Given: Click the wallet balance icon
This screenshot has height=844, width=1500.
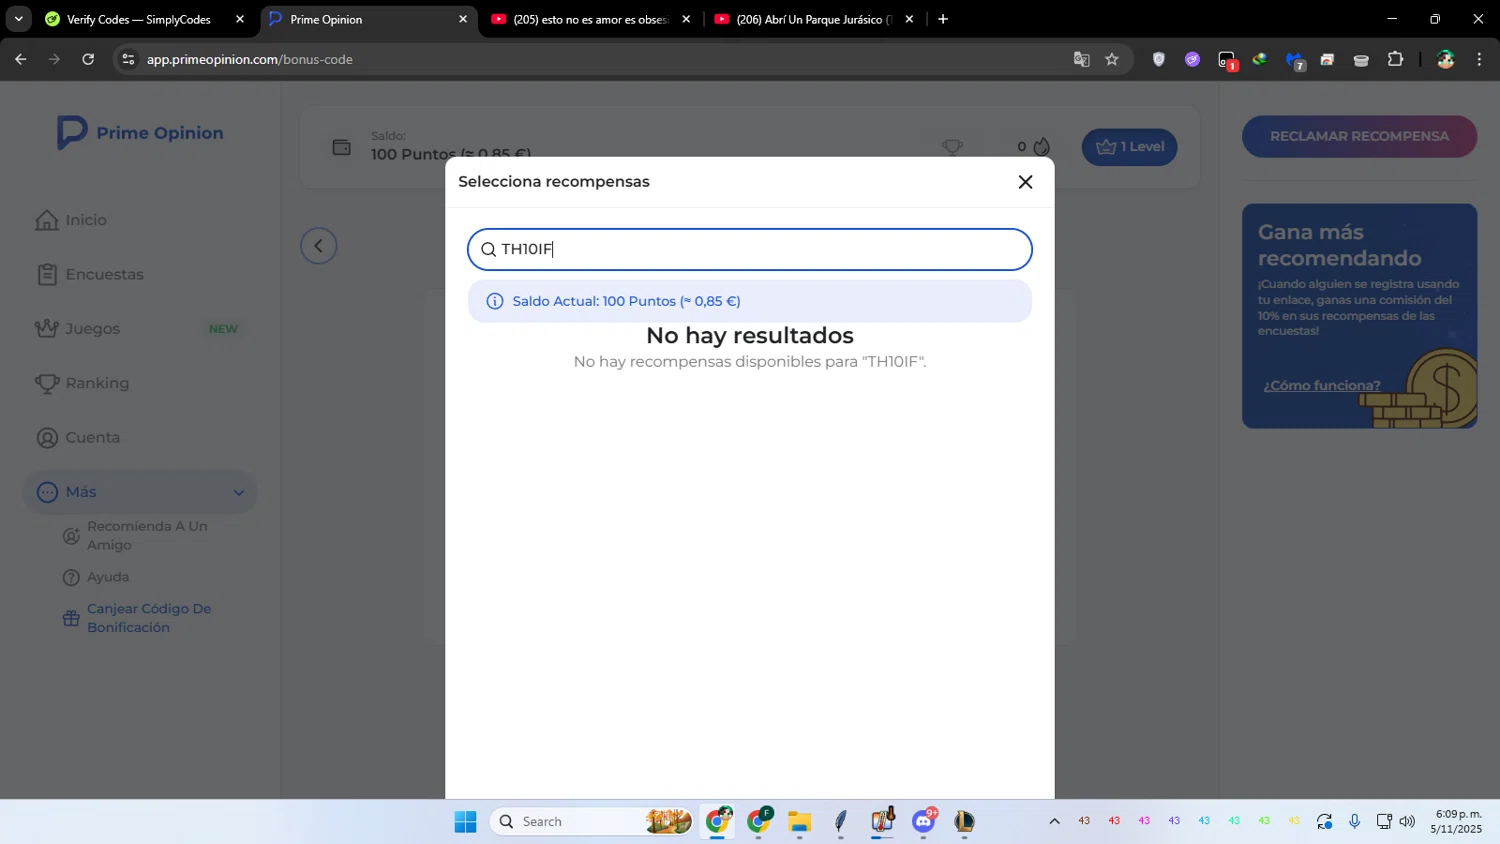Looking at the screenshot, I should pos(342,147).
